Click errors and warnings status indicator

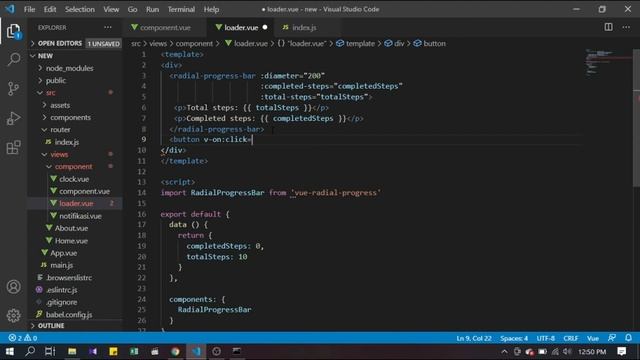coord(23,338)
